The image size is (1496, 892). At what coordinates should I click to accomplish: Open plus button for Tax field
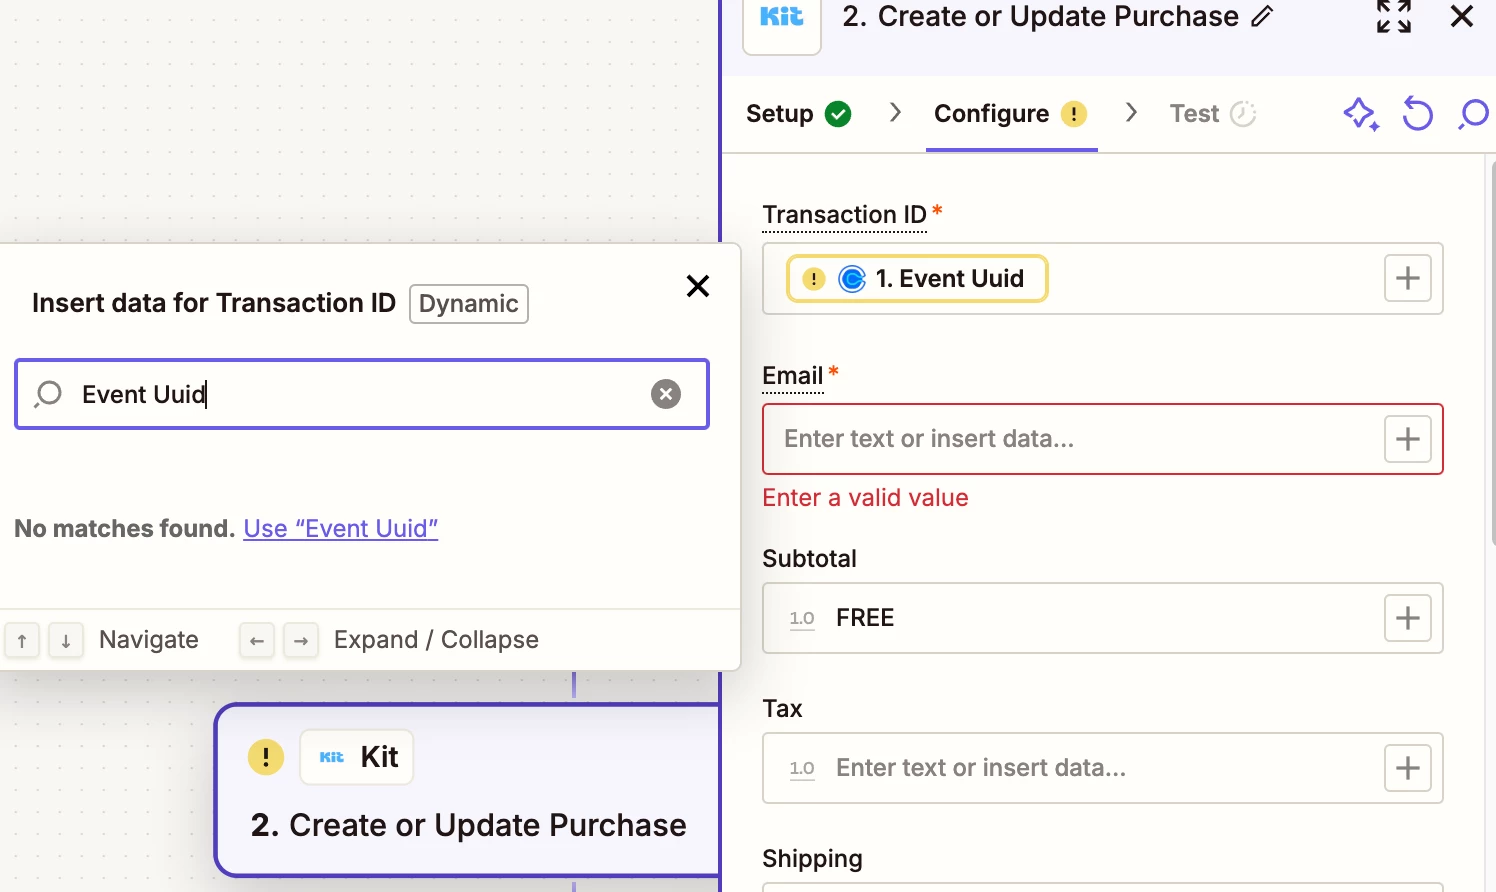pyautogui.click(x=1408, y=768)
